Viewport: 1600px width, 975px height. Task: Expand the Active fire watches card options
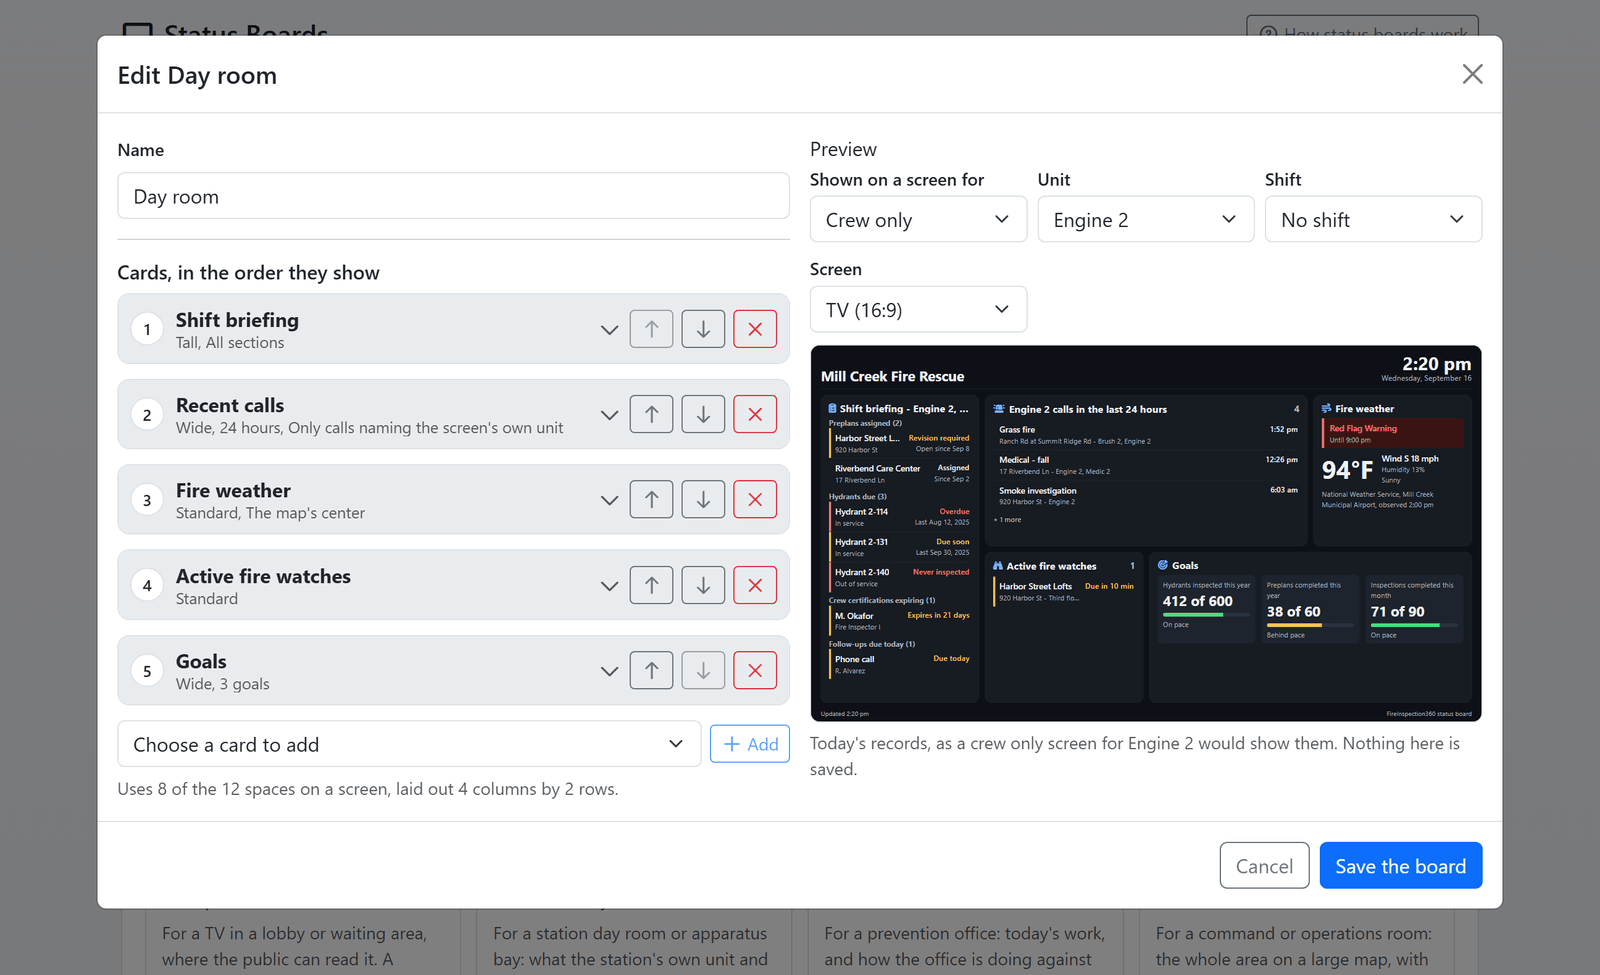pyautogui.click(x=609, y=586)
